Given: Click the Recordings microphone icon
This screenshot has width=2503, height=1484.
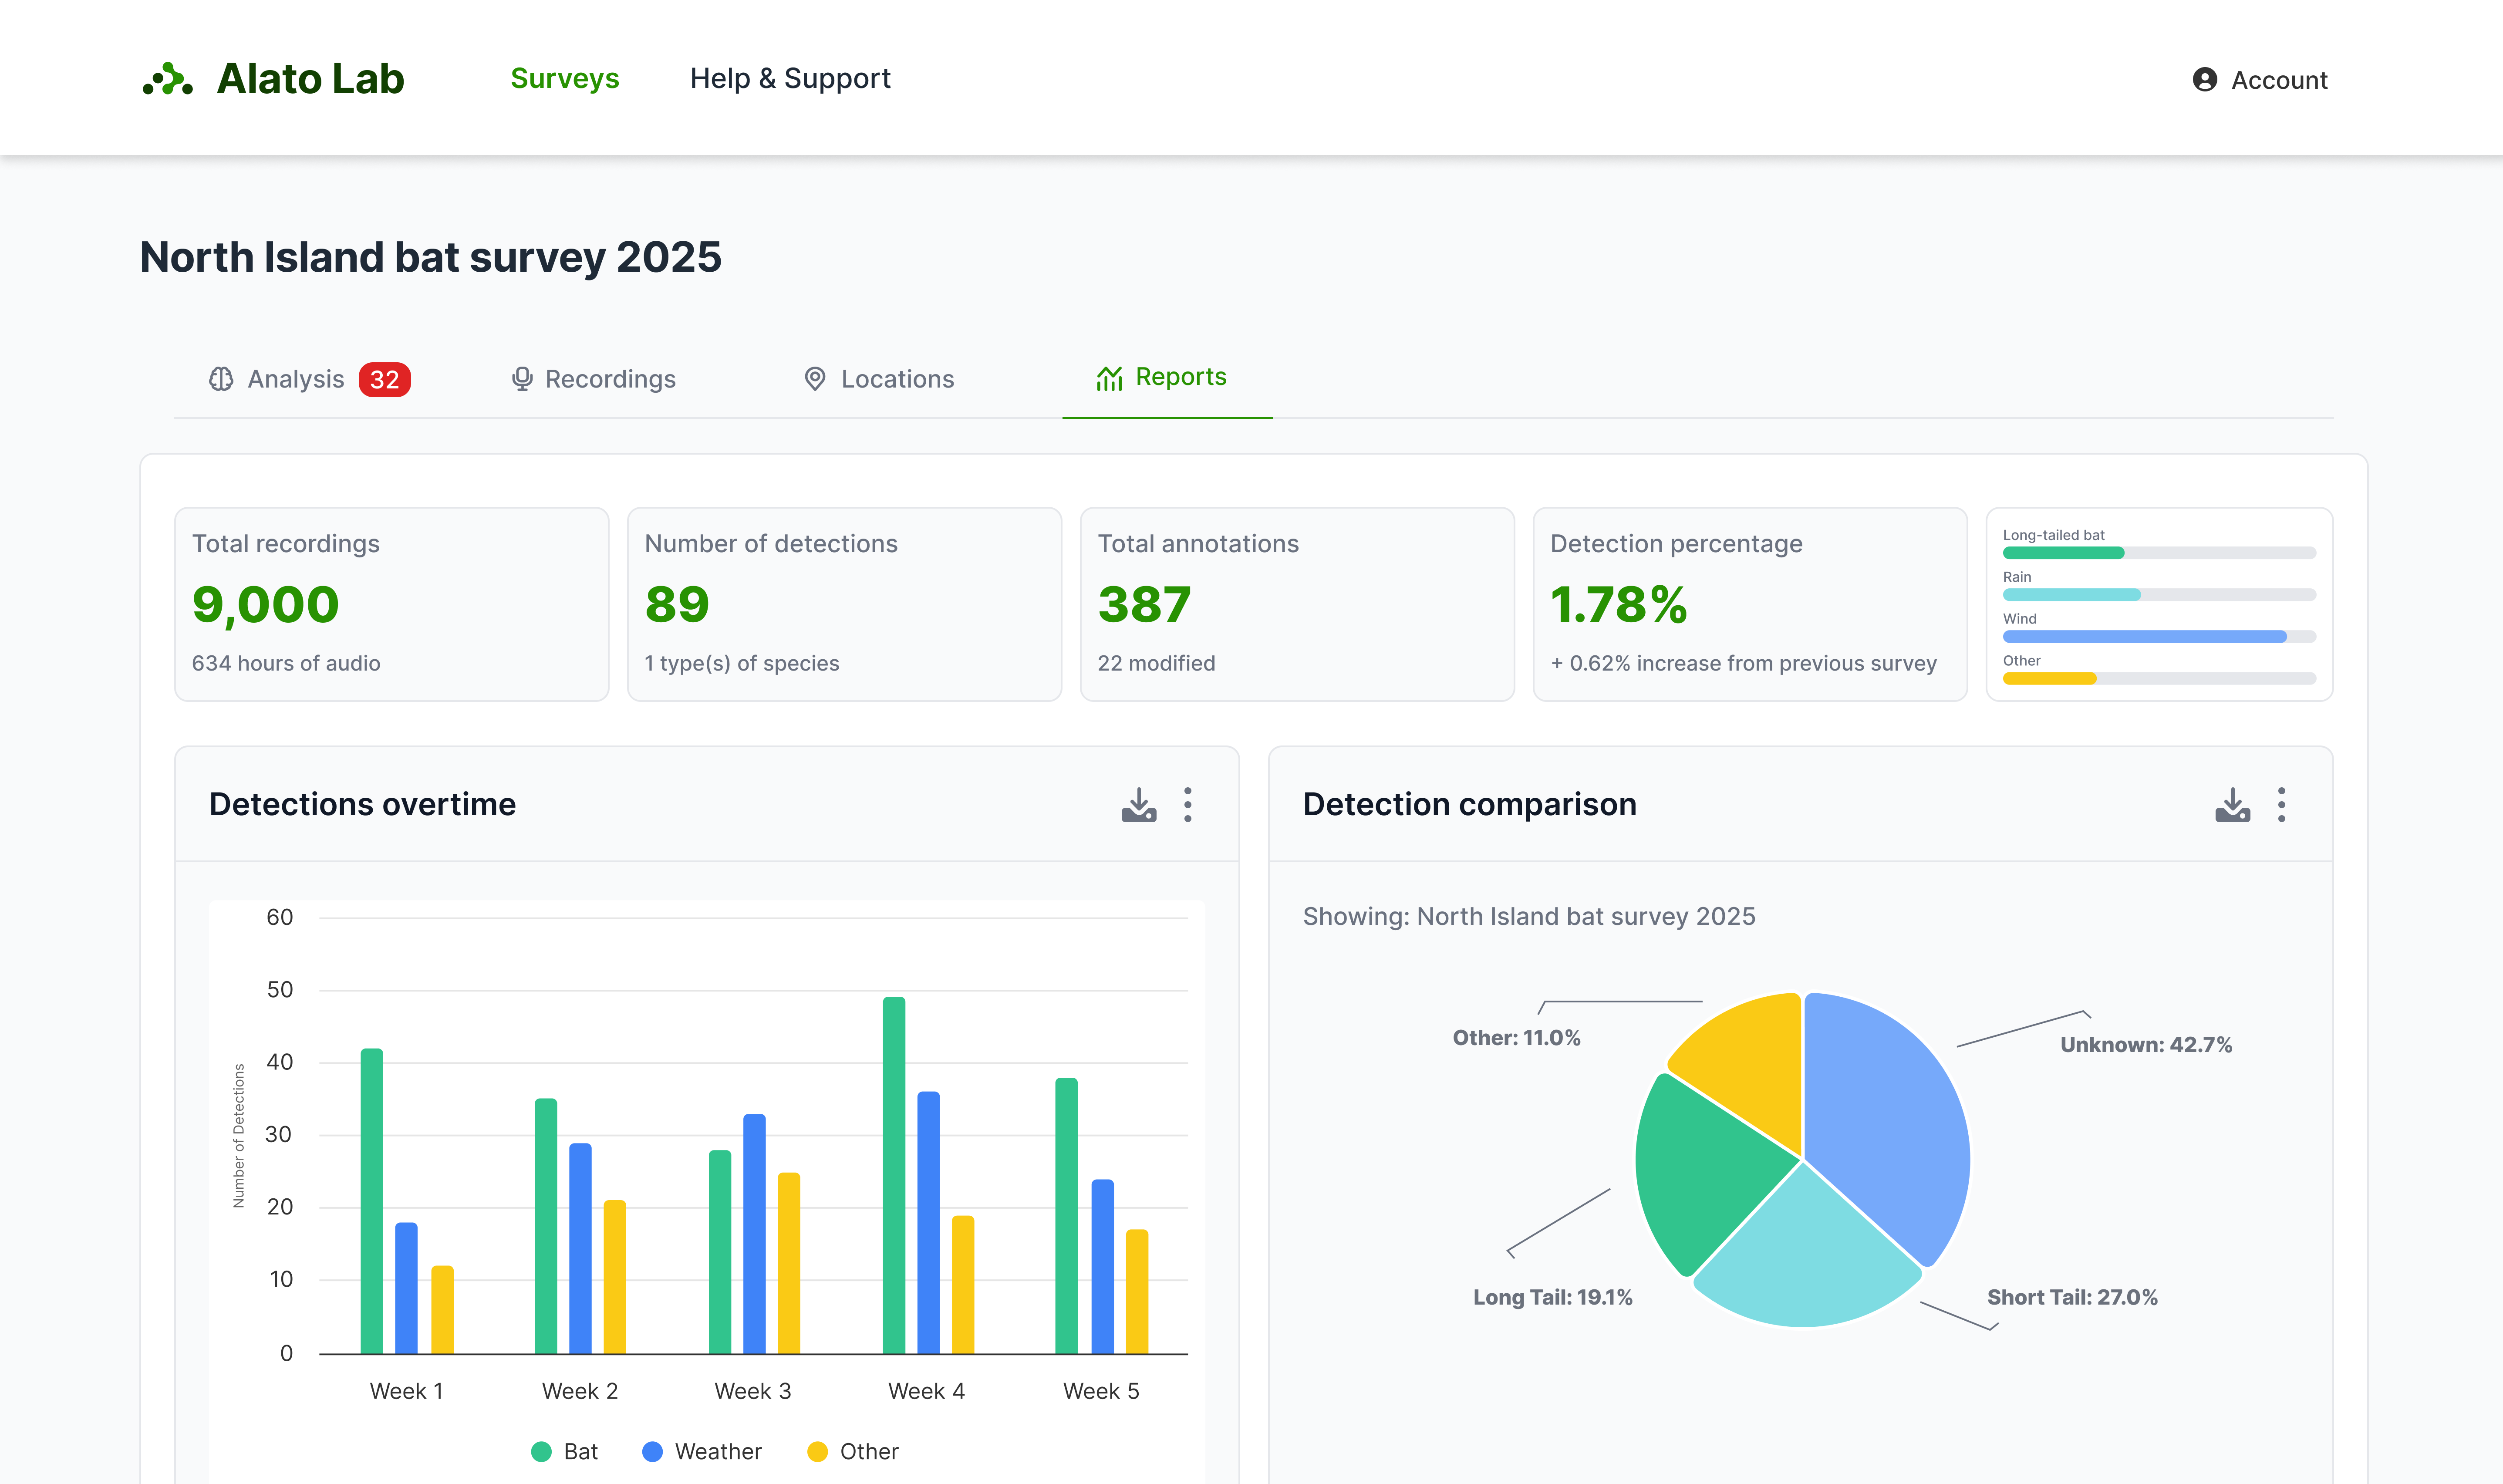Looking at the screenshot, I should 522,379.
